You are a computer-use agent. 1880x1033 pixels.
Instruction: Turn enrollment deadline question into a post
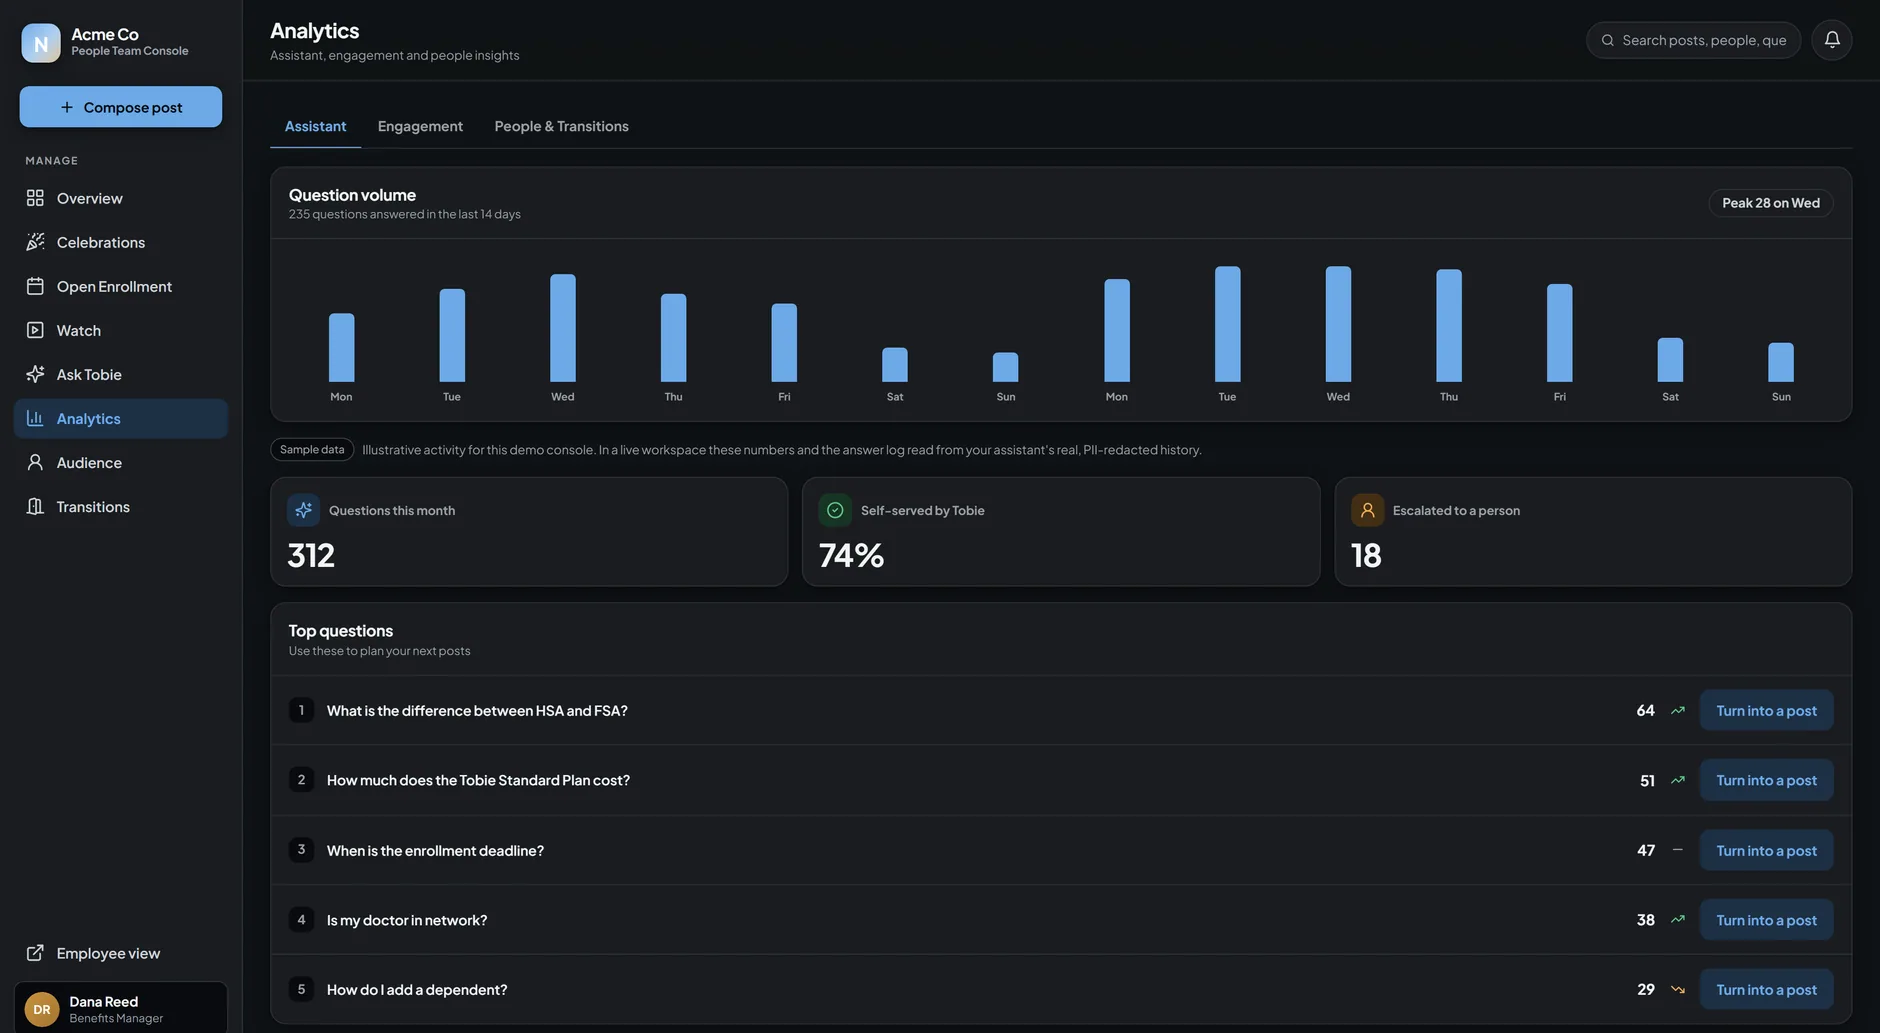pyautogui.click(x=1766, y=850)
